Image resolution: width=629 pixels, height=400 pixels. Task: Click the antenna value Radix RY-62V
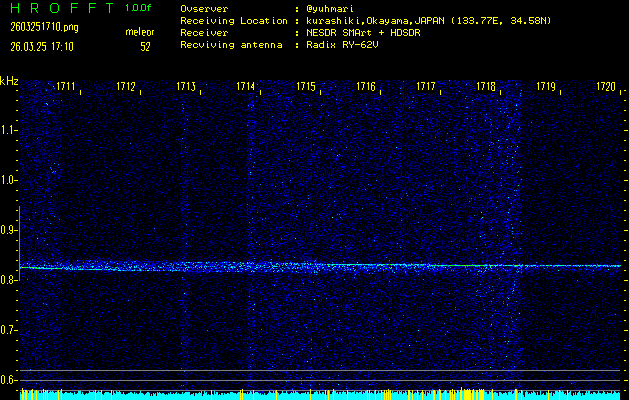pyautogui.click(x=342, y=45)
